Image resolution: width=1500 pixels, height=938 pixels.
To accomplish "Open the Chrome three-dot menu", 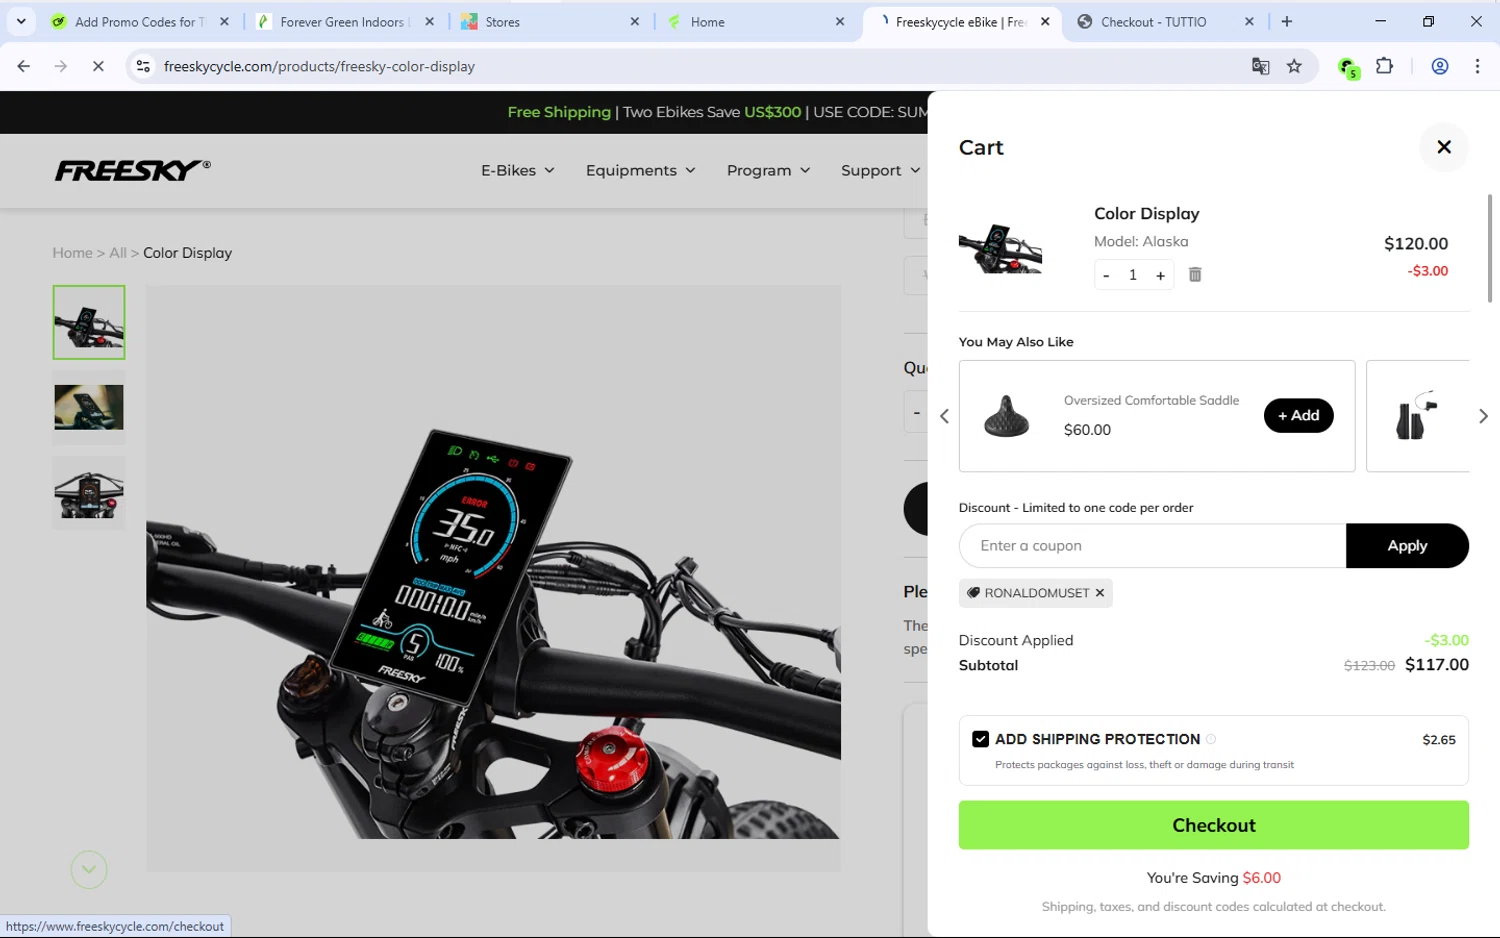I will pos(1477,66).
